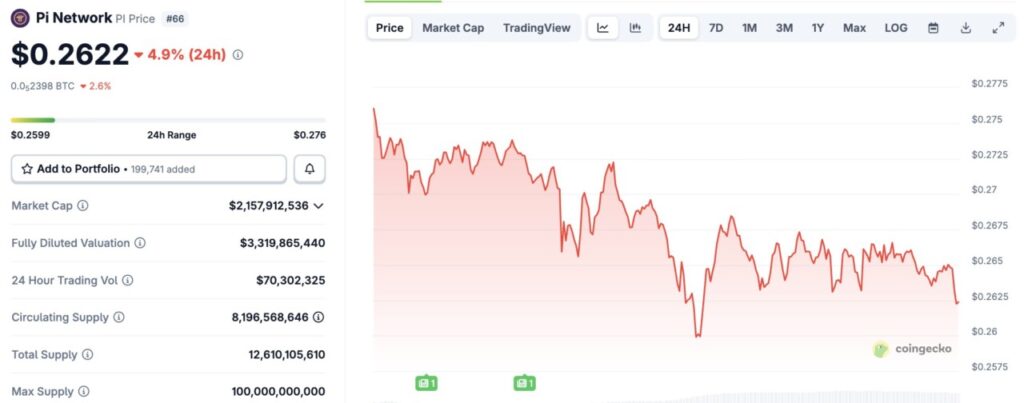Screen dimensions: 1024x403
Task: Click the Fully Diluted Valuation info icon
Action: [140, 243]
